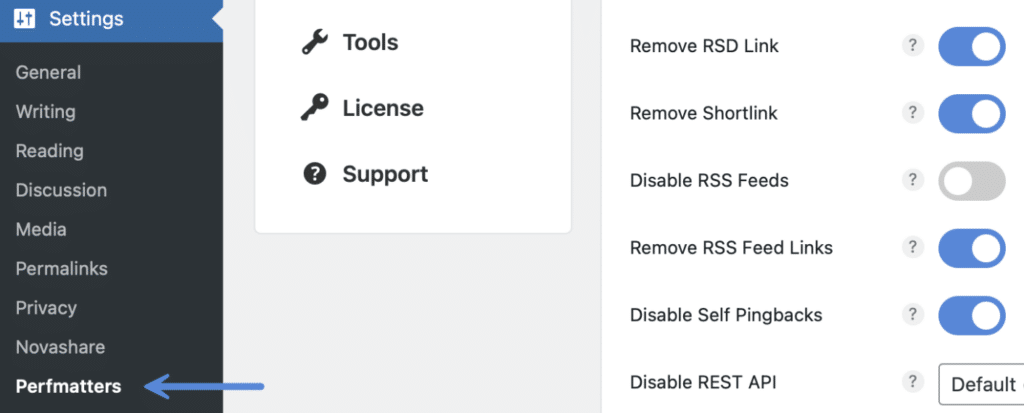Go to the Discussion settings menu item
1024x413 pixels.
tap(61, 190)
